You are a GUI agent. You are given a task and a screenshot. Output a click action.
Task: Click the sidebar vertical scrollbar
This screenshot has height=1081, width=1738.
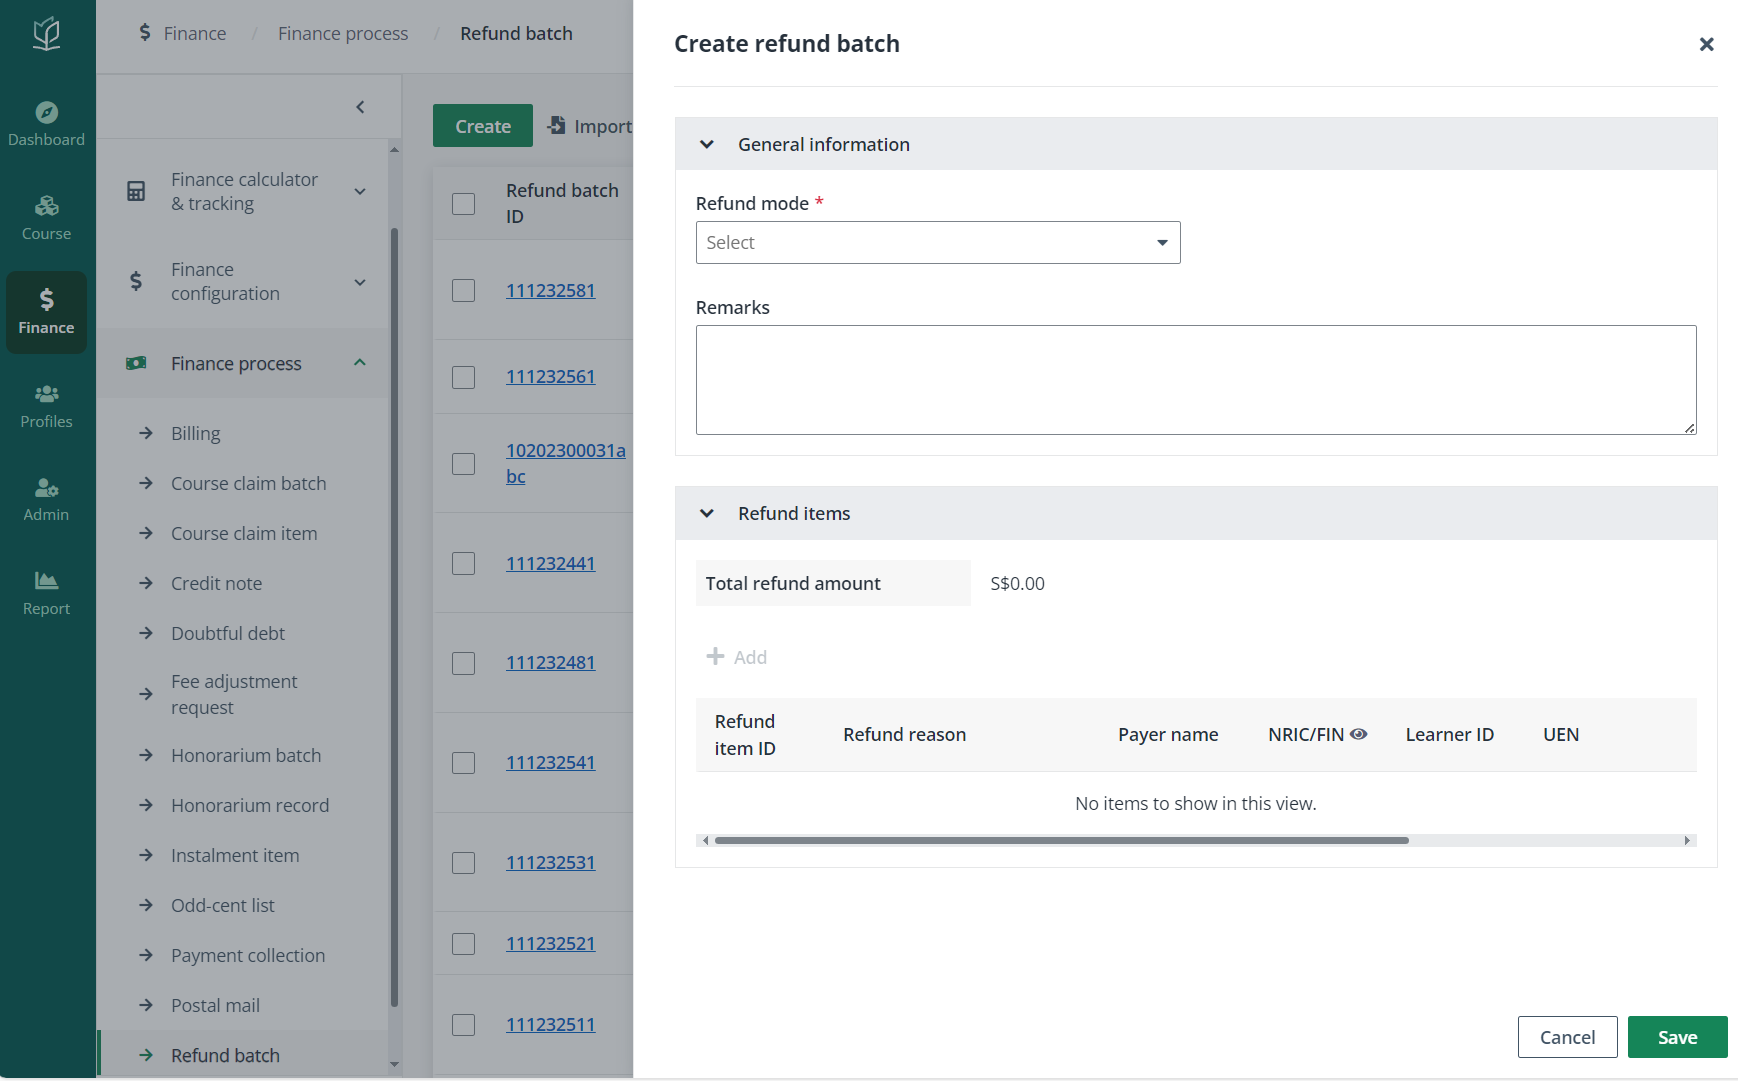tap(394, 617)
